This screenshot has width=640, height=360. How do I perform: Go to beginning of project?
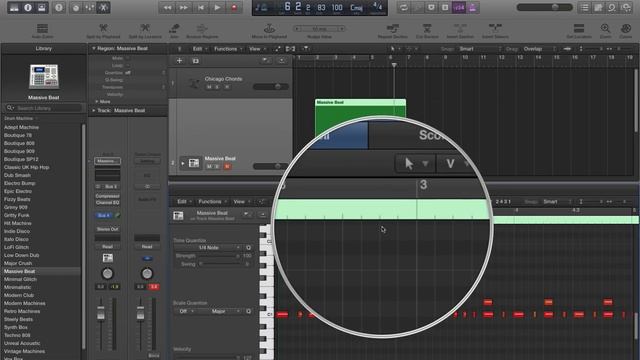[200, 7]
